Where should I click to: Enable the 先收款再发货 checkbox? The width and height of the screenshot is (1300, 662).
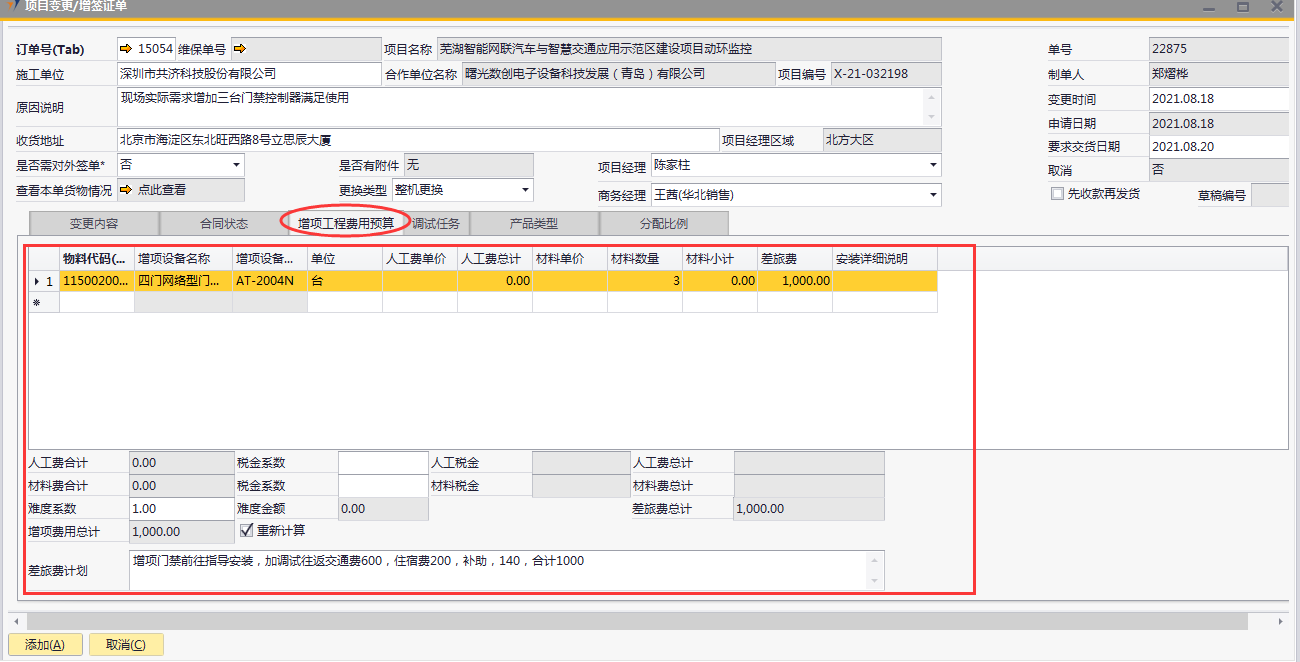coord(1057,194)
